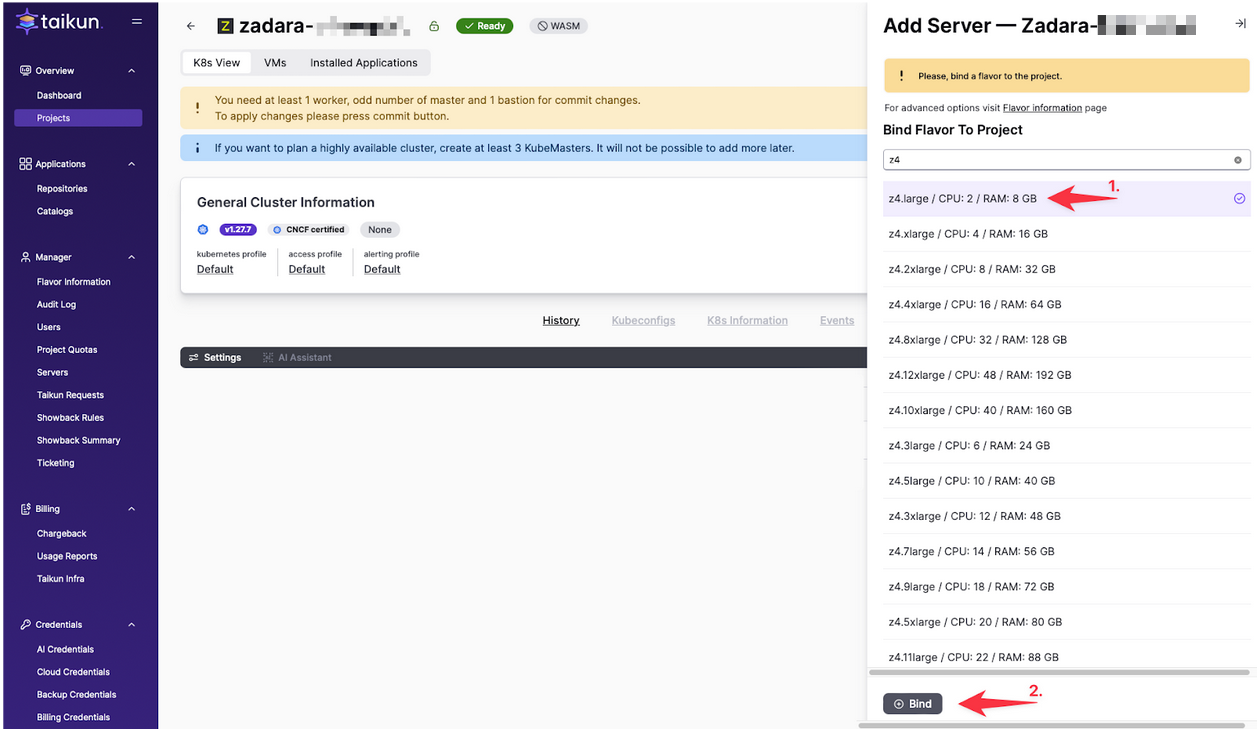Open the kubernetes profile Default link
Viewport: 1259px width, 736px height.
pyautogui.click(x=215, y=269)
